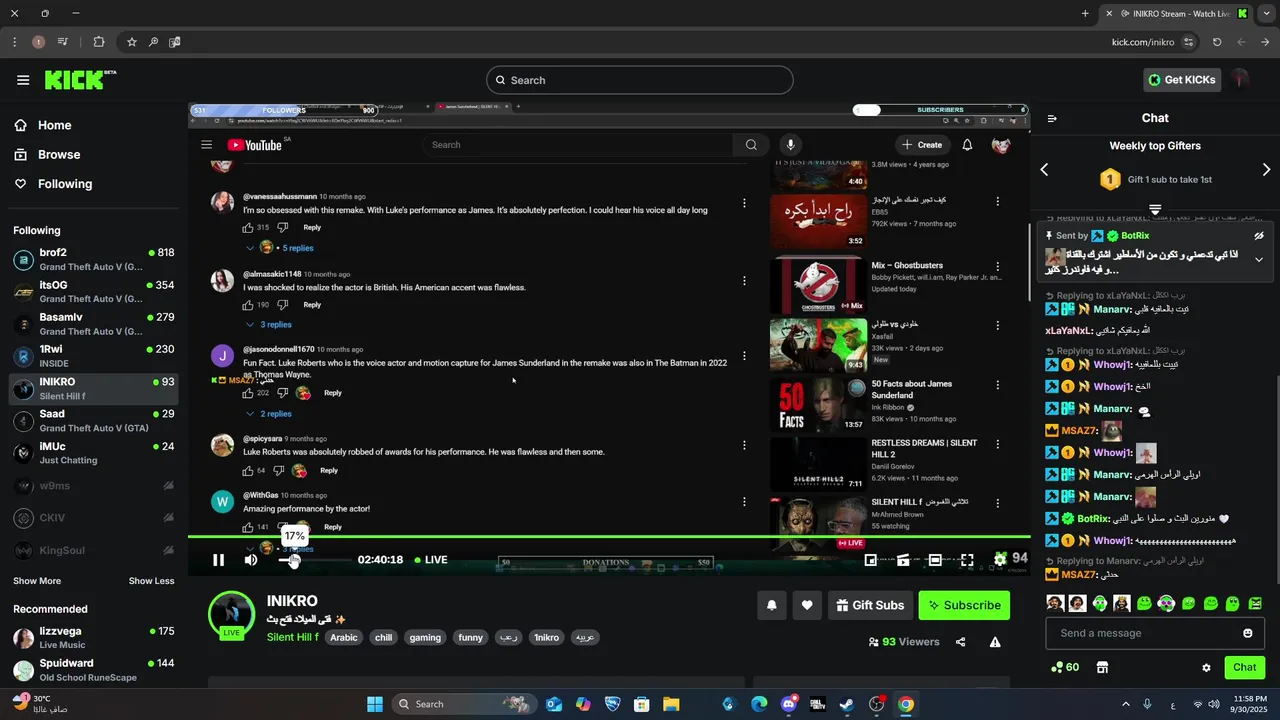Viewport: 1280px width, 720px height.
Task: Open browser extensions puzzle icon
Action: point(98,42)
